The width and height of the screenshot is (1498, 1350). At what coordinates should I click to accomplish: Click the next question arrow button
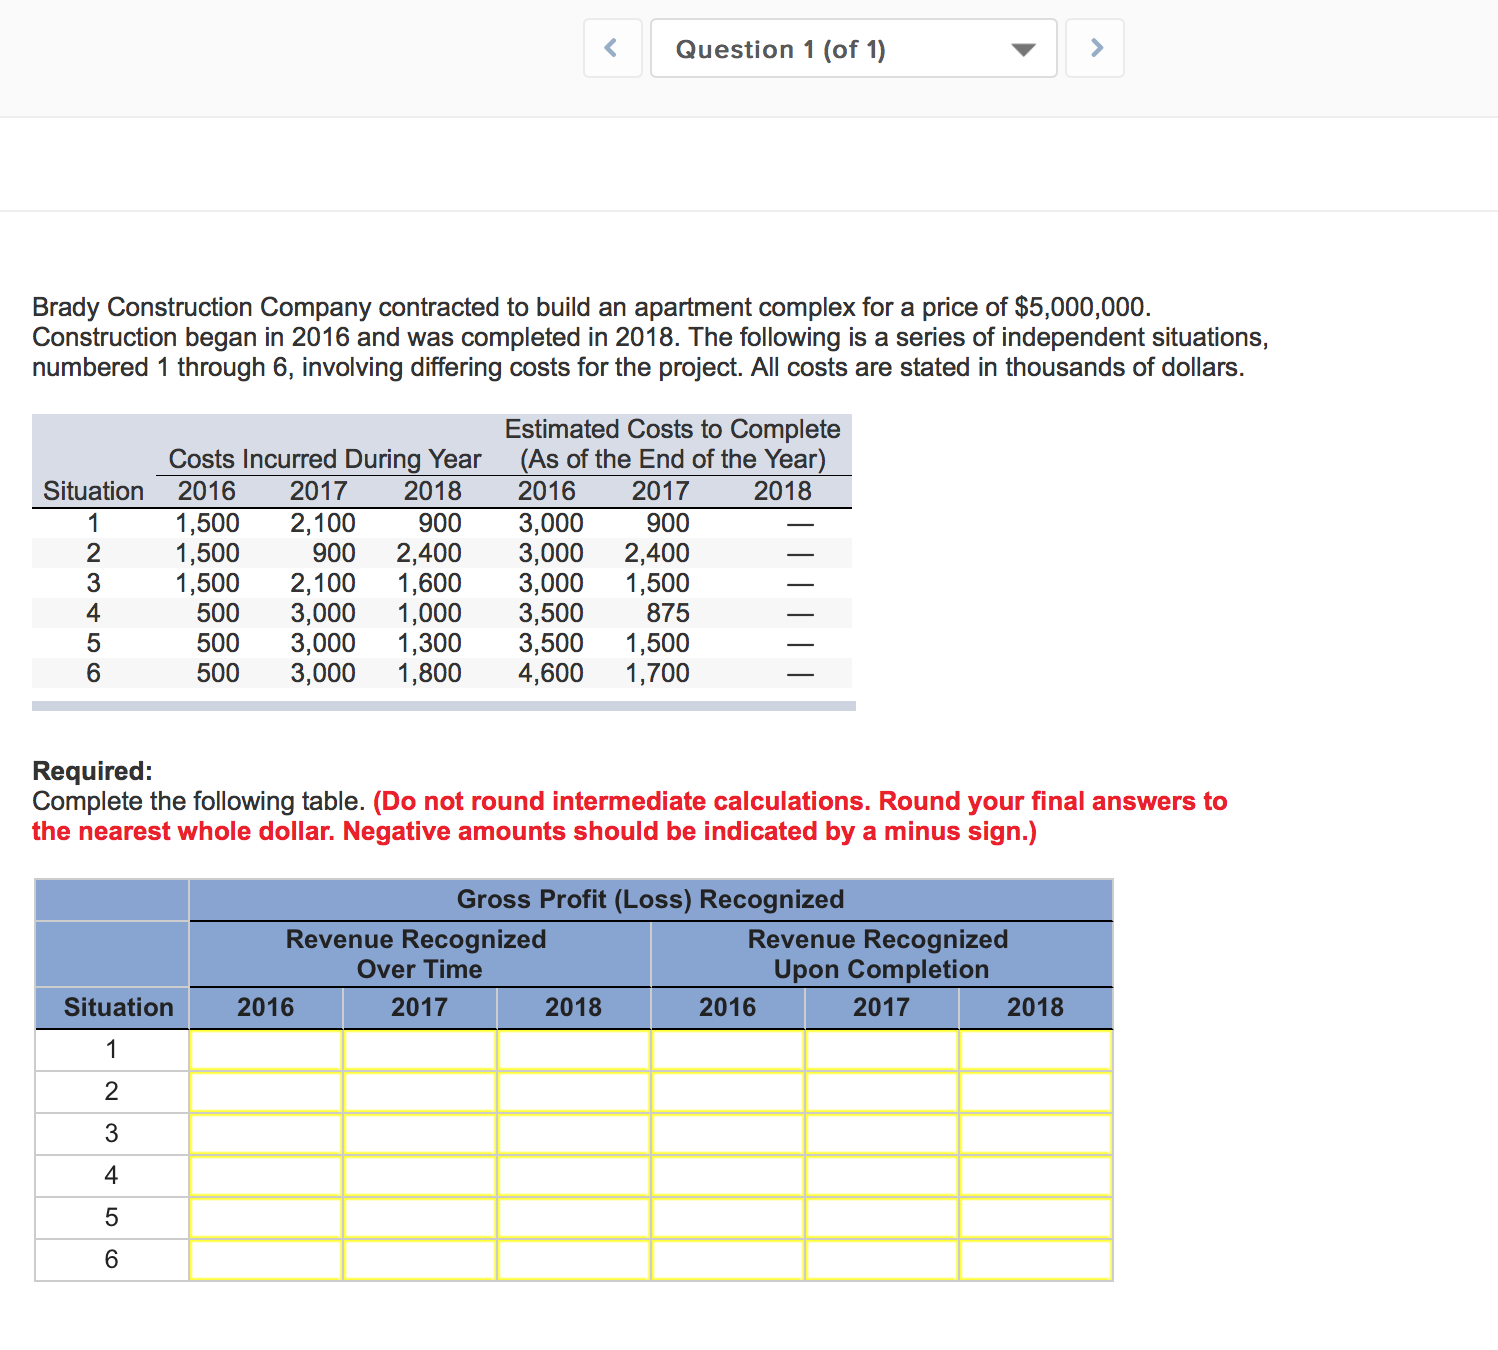pos(1095,48)
